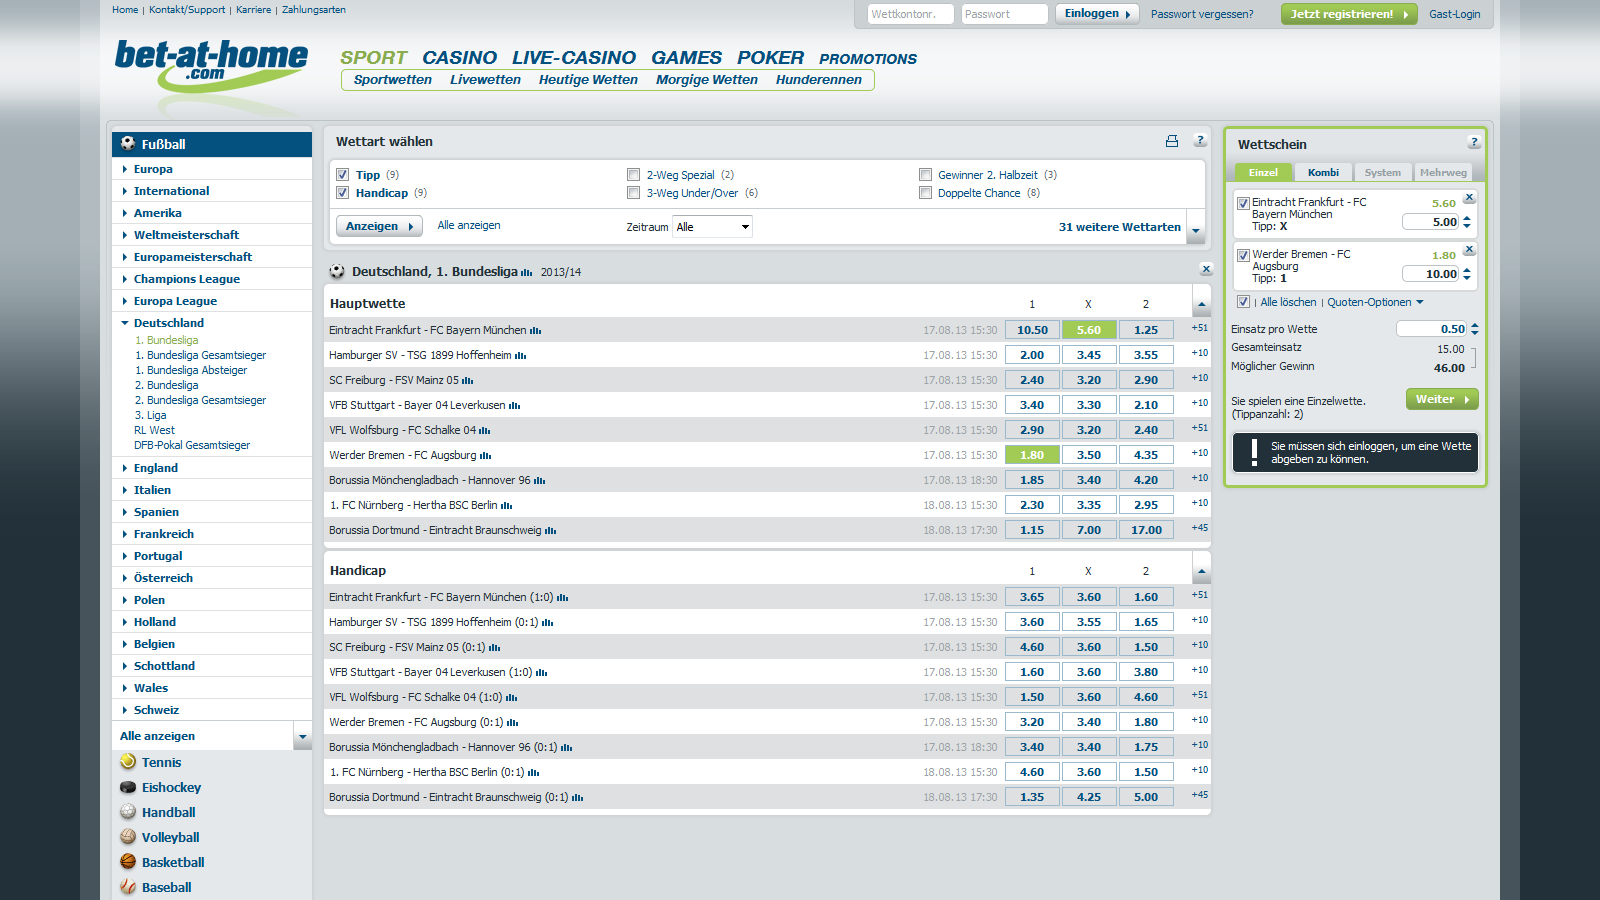
Task: Open statistics icon for Borussia Dortmund - Eintracht Braunschweig
Action: [x=551, y=531]
